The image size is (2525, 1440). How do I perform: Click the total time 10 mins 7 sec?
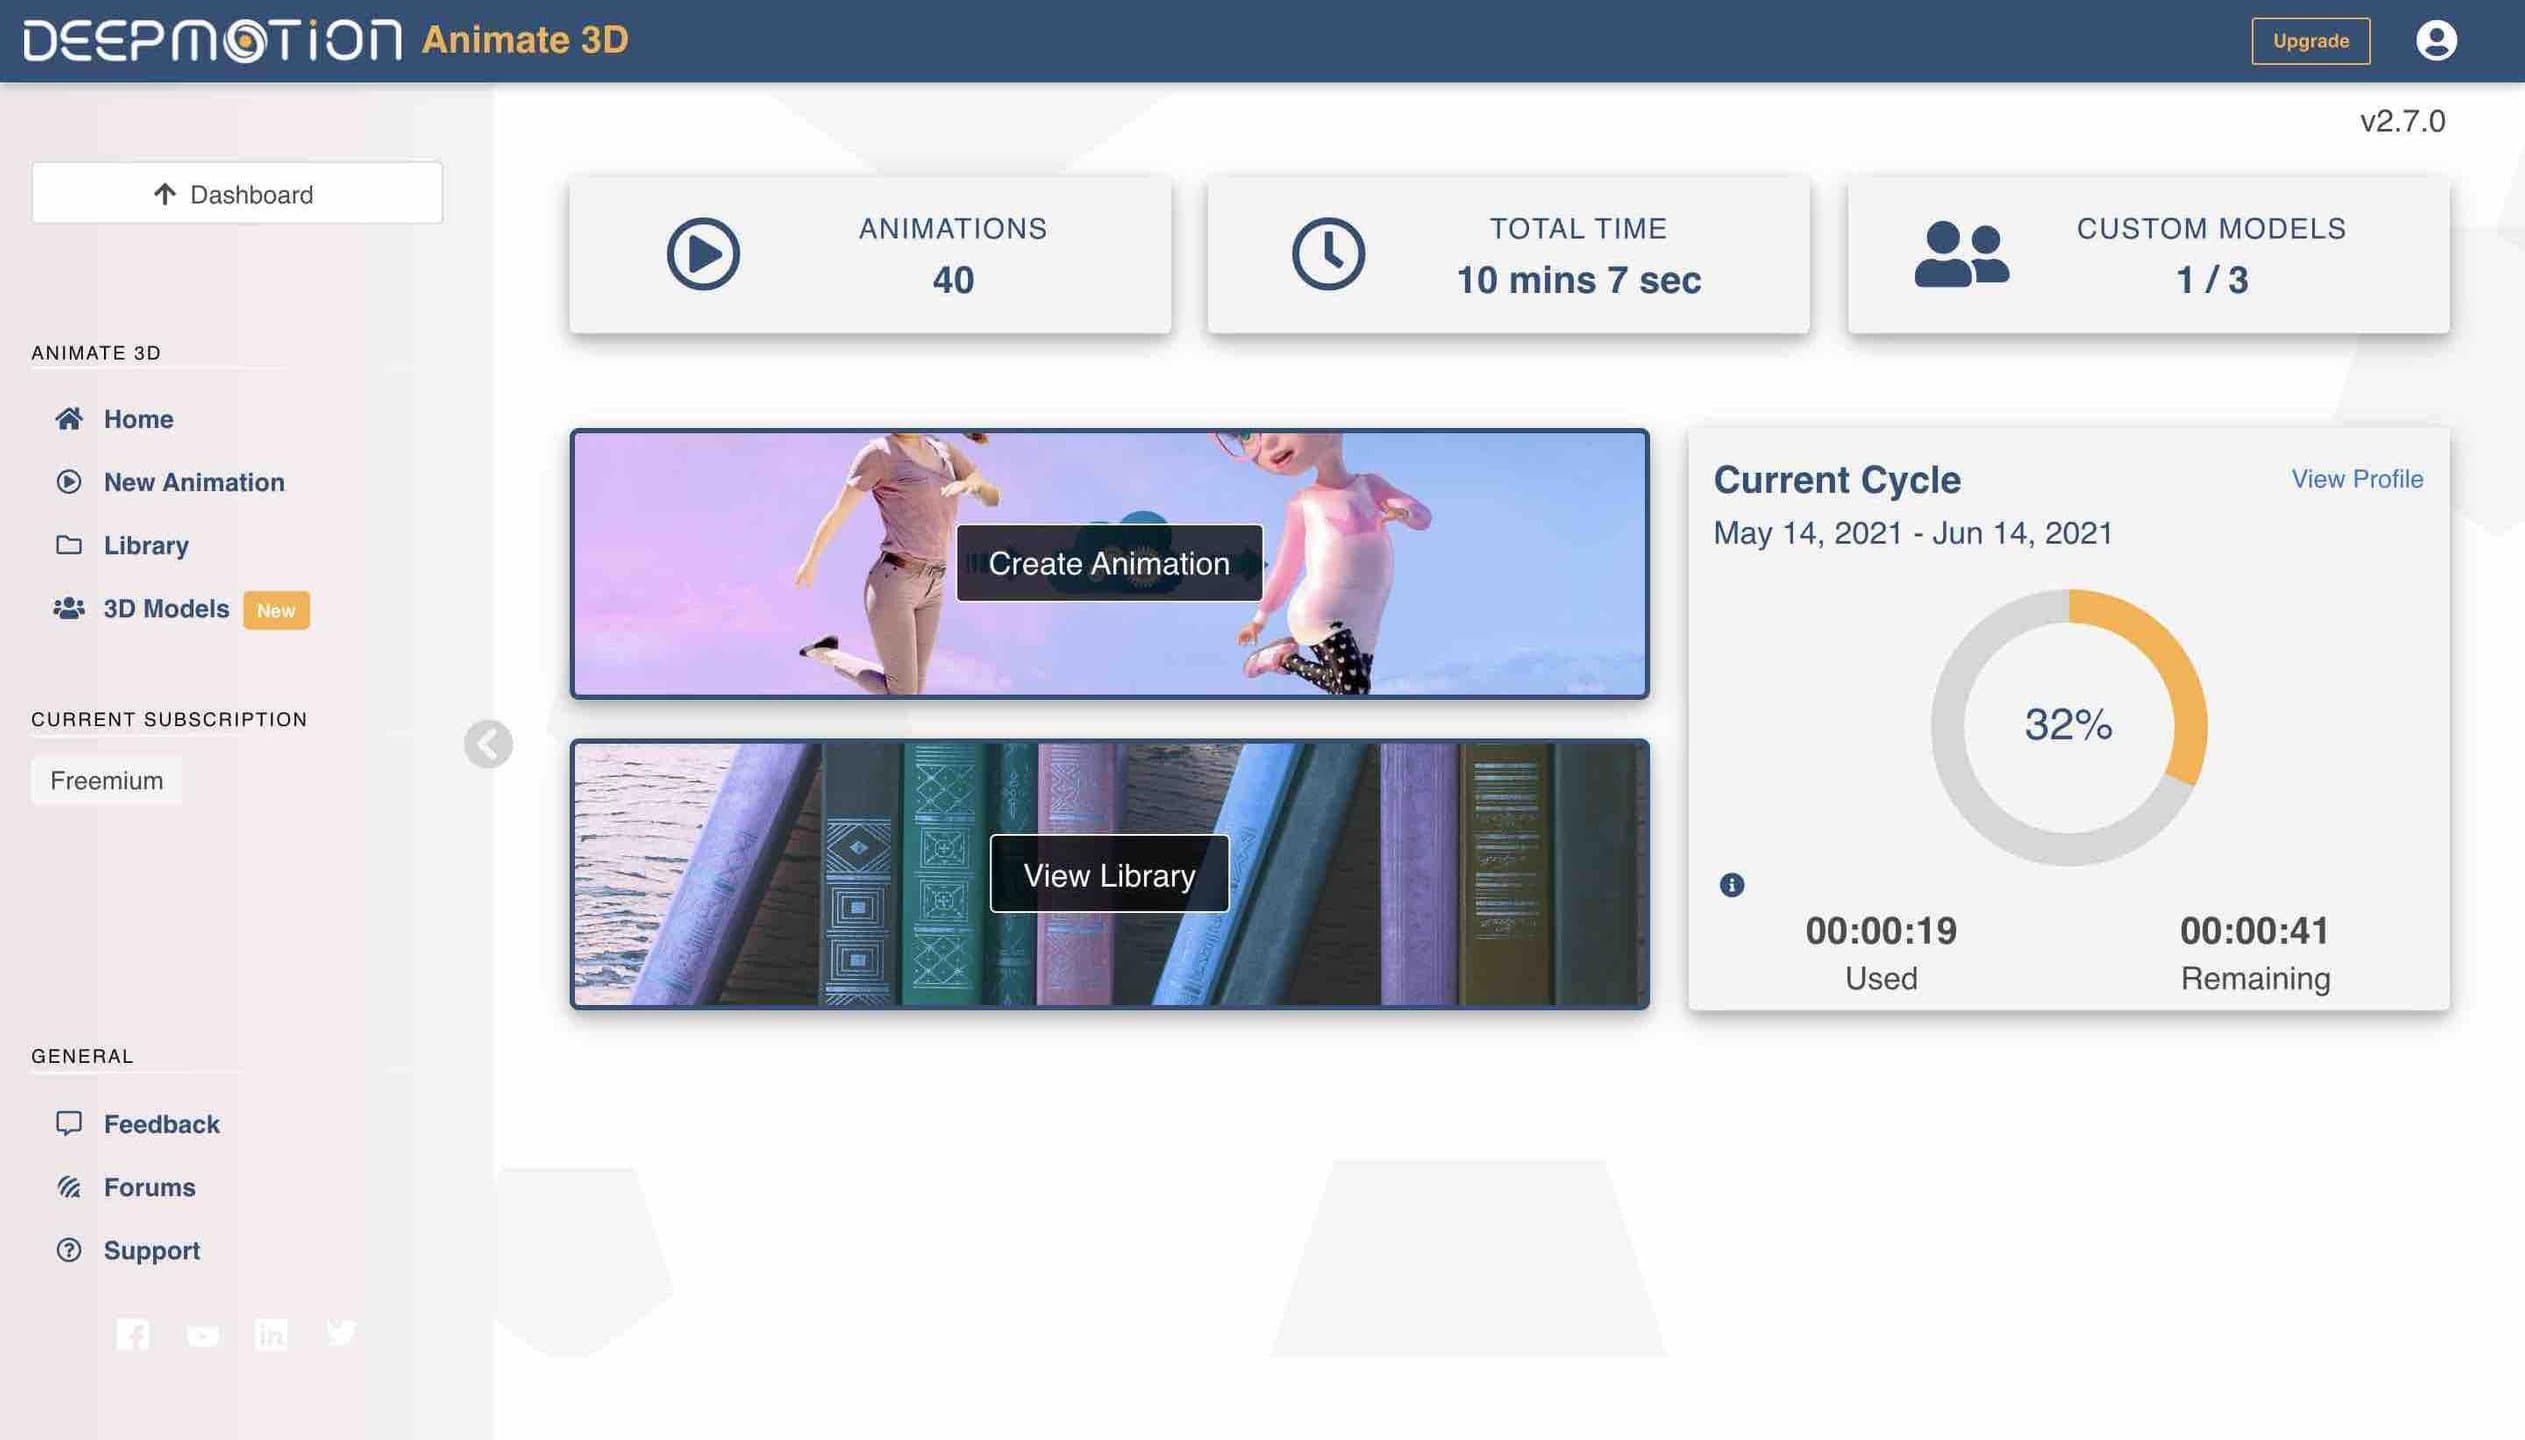[1578, 280]
